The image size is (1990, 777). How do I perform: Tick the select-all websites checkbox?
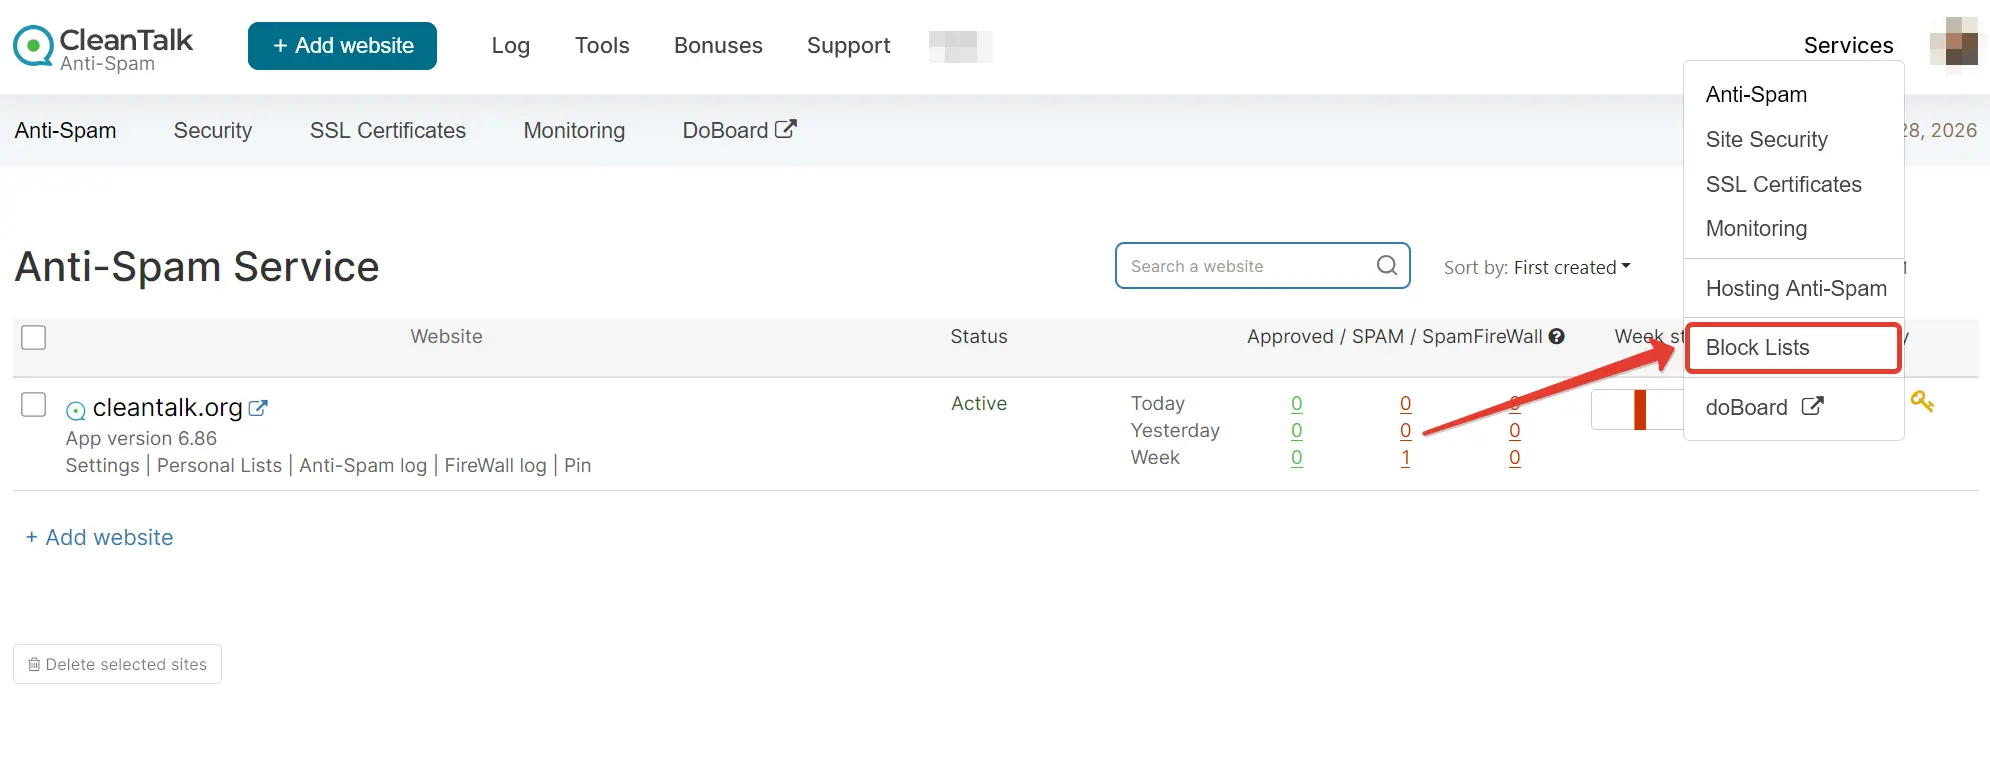[34, 337]
